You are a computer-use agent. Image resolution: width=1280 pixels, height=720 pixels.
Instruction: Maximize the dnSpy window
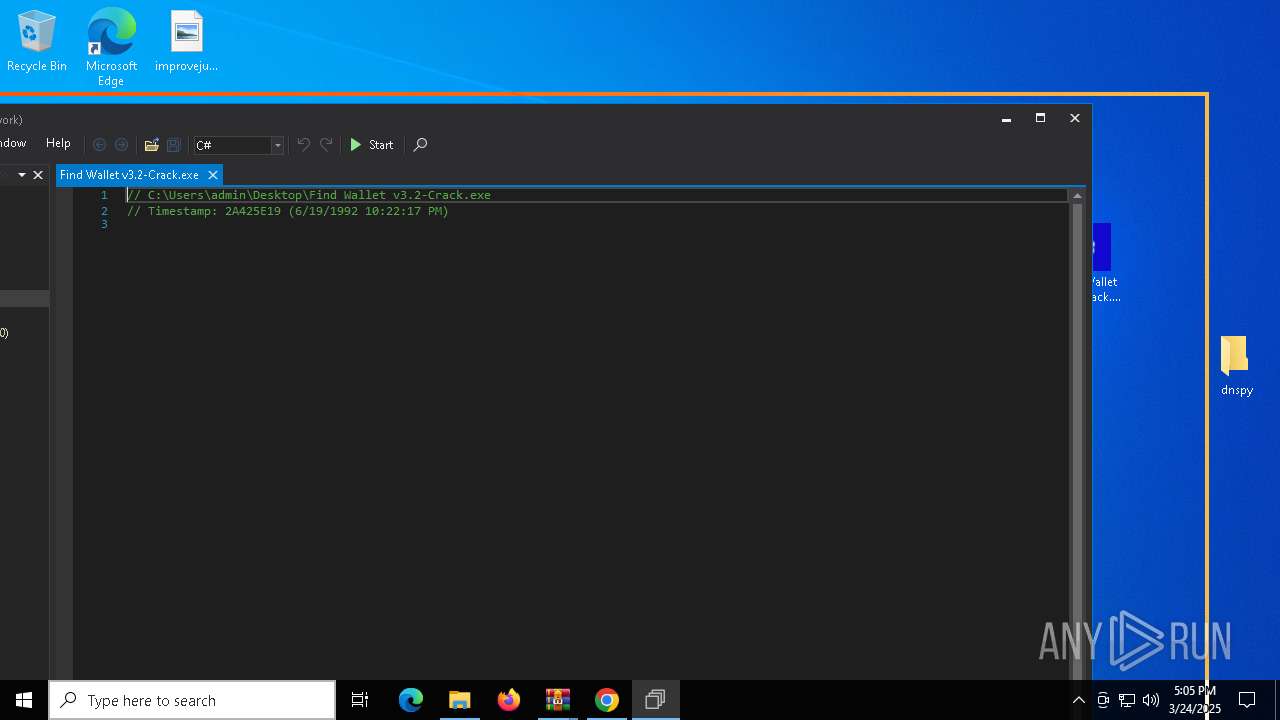[x=1040, y=118]
